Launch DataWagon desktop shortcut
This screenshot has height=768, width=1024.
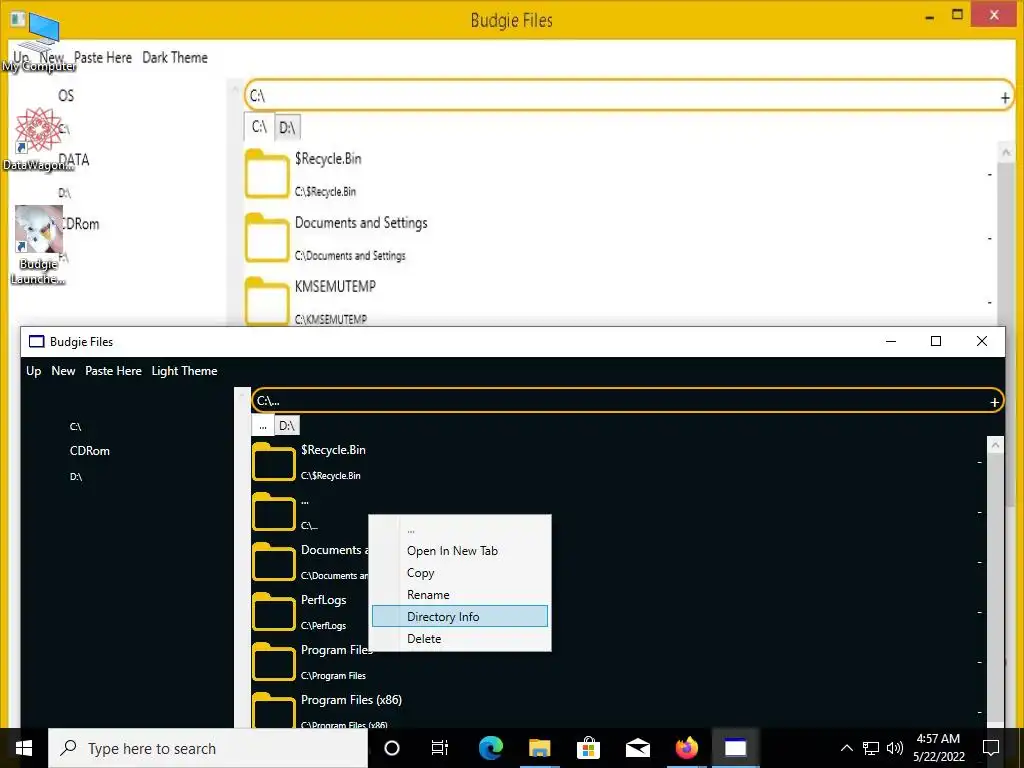[x=38, y=140]
